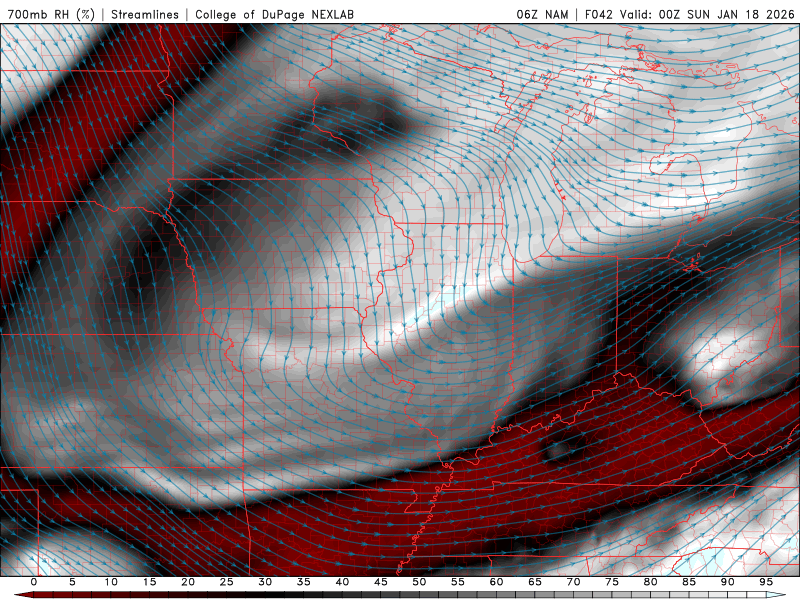The width and height of the screenshot is (800, 600).
Task: Click the 20 value on the color scale
Action: pyautogui.click(x=188, y=582)
